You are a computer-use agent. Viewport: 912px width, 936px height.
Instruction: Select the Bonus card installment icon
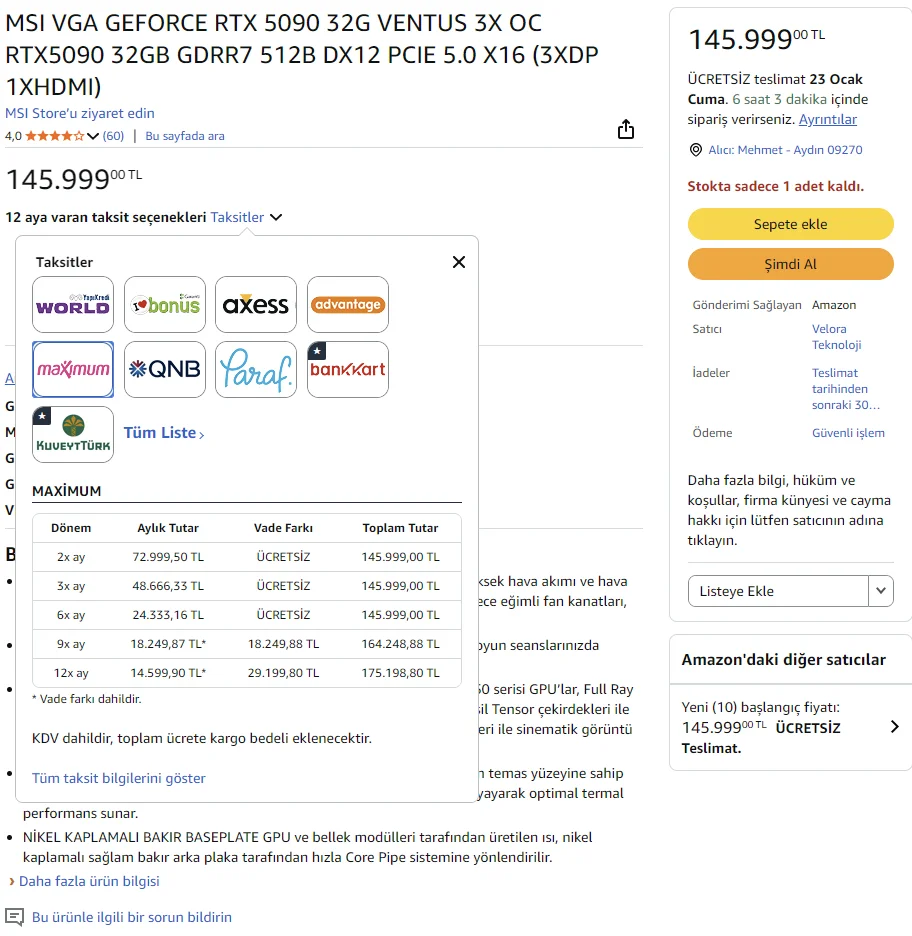[x=165, y=305]
